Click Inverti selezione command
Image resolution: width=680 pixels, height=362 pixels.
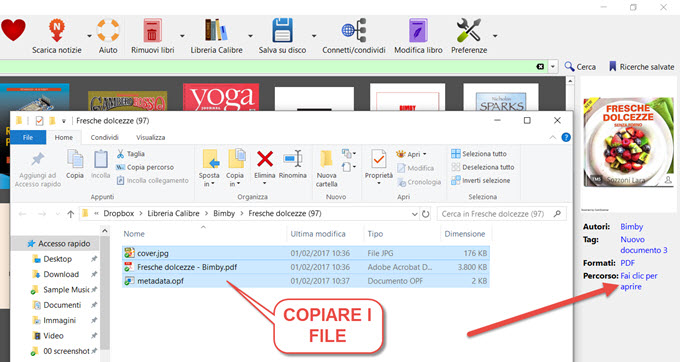[481, 180]
